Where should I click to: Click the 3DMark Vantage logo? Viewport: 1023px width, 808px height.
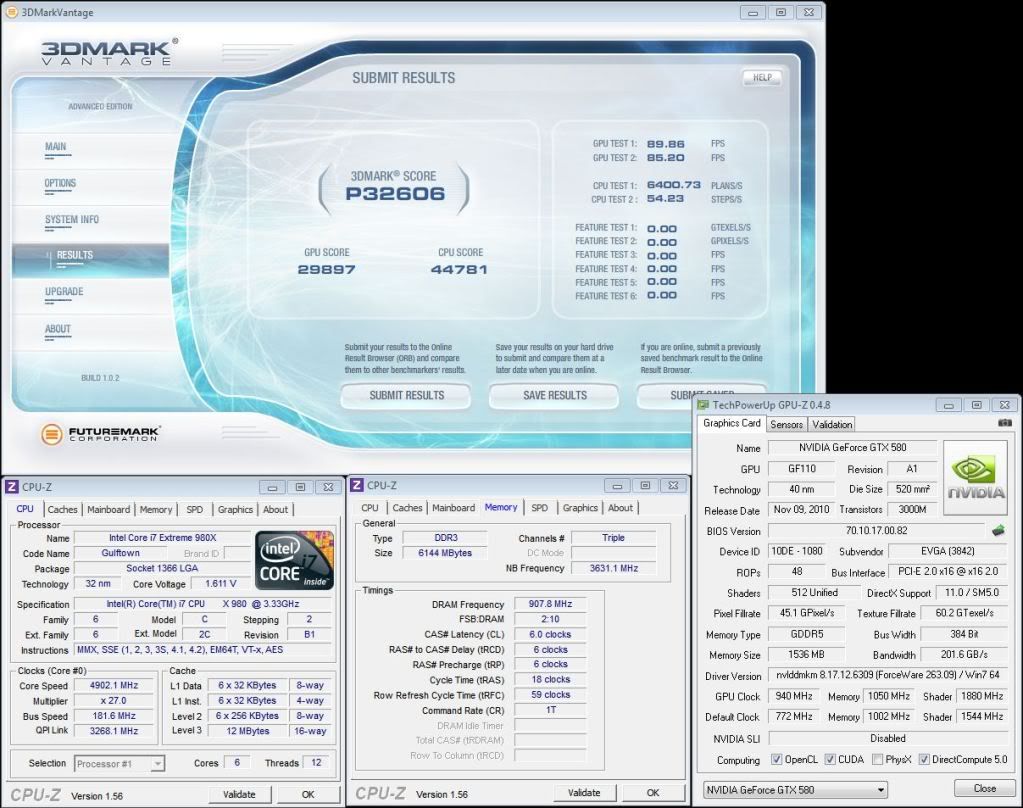(109, 52)
